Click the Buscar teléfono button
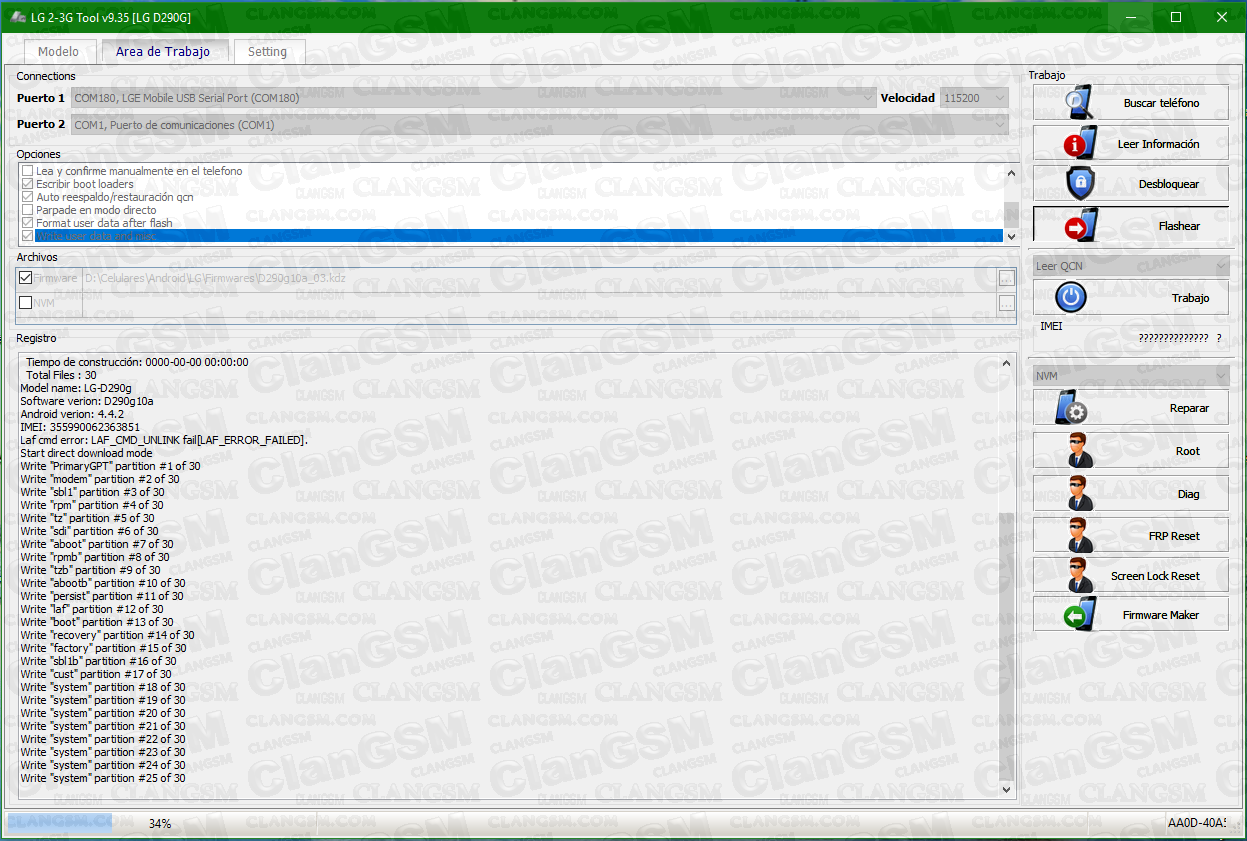The height and width of the screenshot is (841, 1247). [1130, 103]
